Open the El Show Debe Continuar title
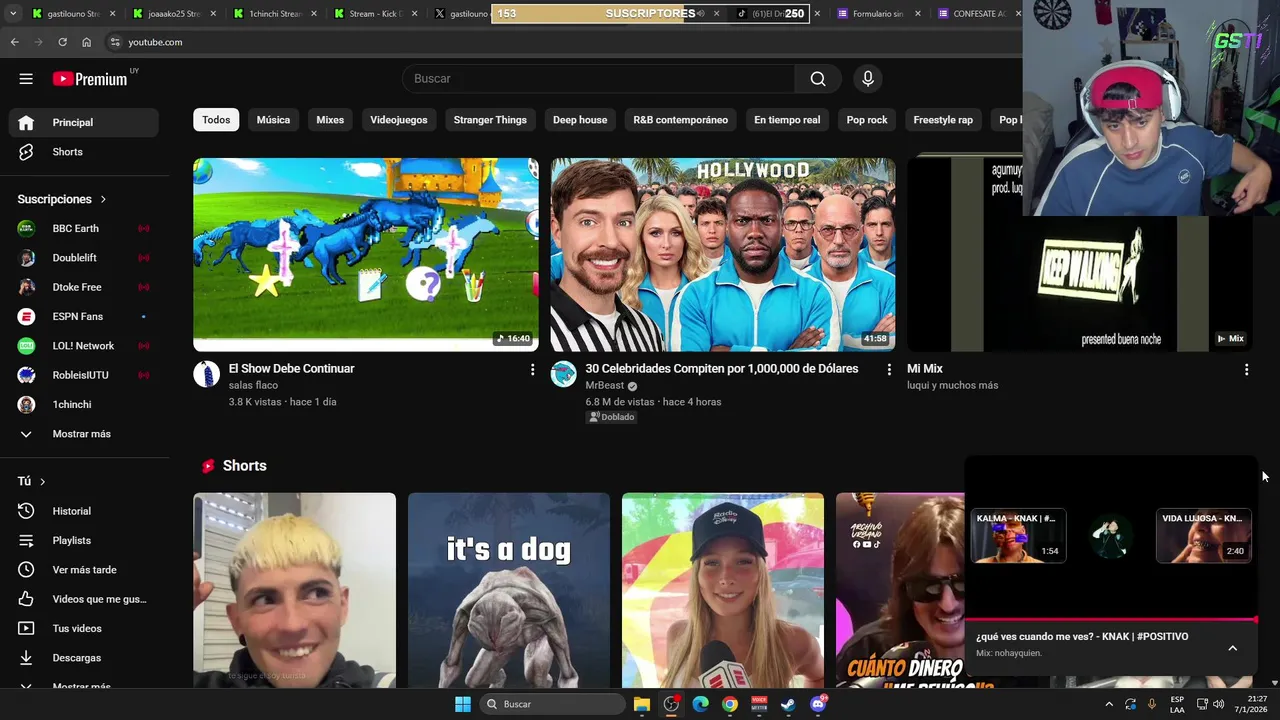Screen dimensions: 1280x720 pos(292,369)
